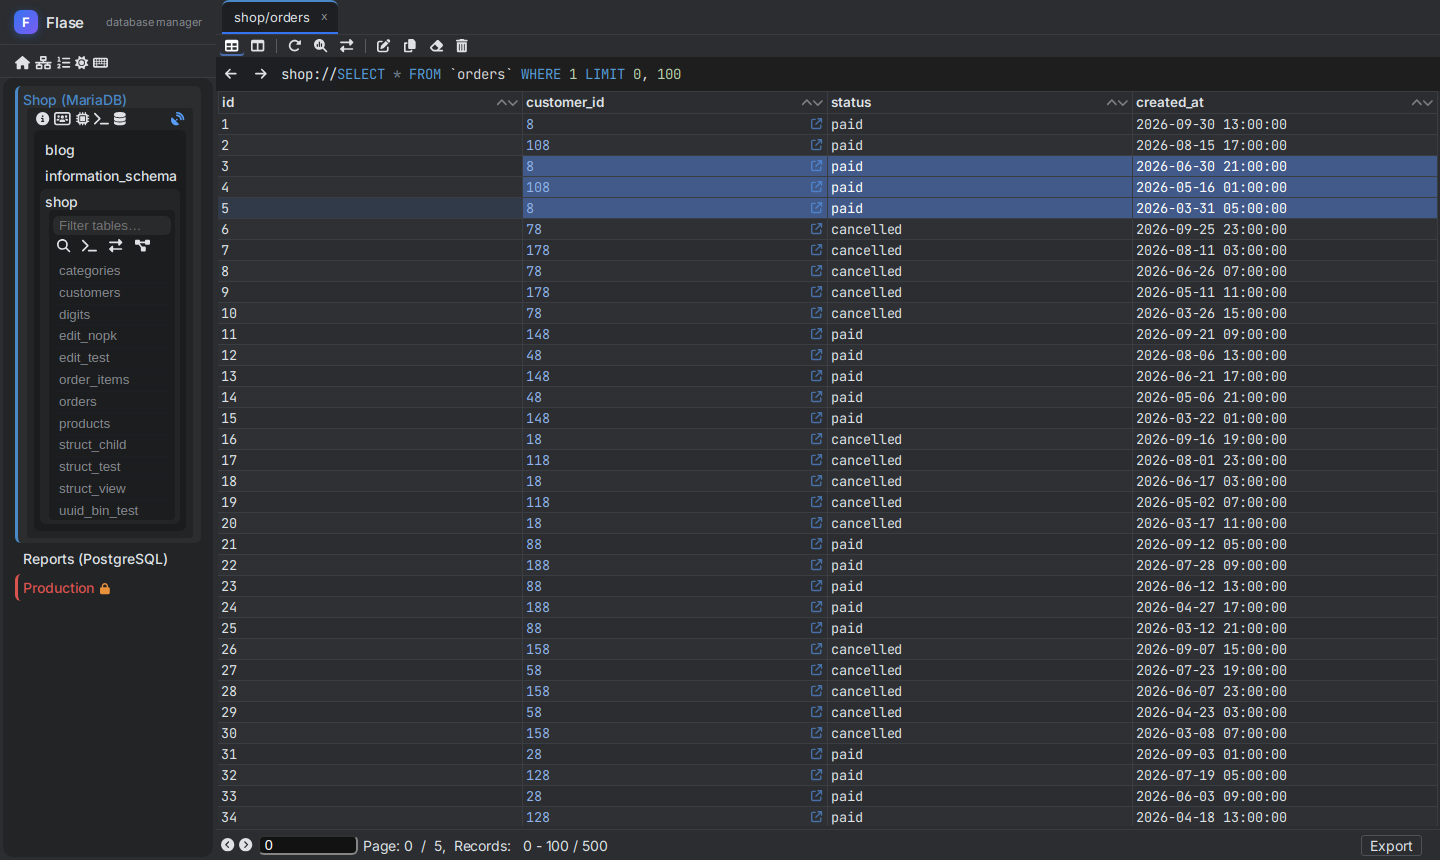Open the Reports (PostgreSQL) connection
Screen dimensions: 1440x860
pyautogui.click(x=95, y=559)
